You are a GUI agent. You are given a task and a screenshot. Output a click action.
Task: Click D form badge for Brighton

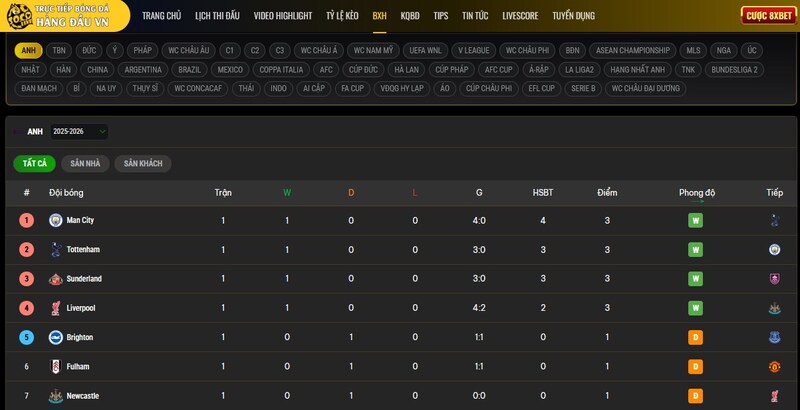[695, 337]
